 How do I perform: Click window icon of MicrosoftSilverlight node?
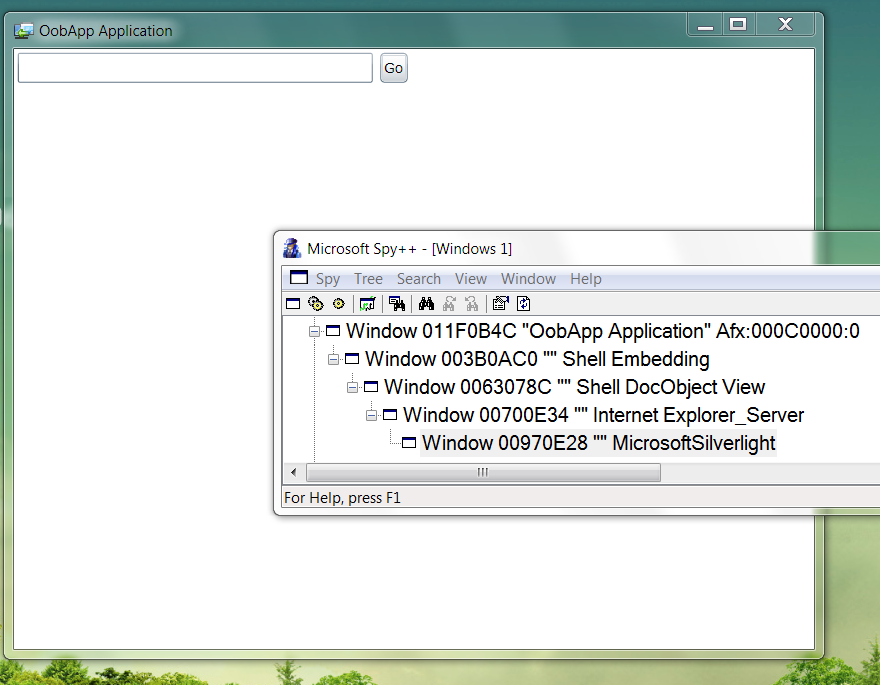coord(409,443)
